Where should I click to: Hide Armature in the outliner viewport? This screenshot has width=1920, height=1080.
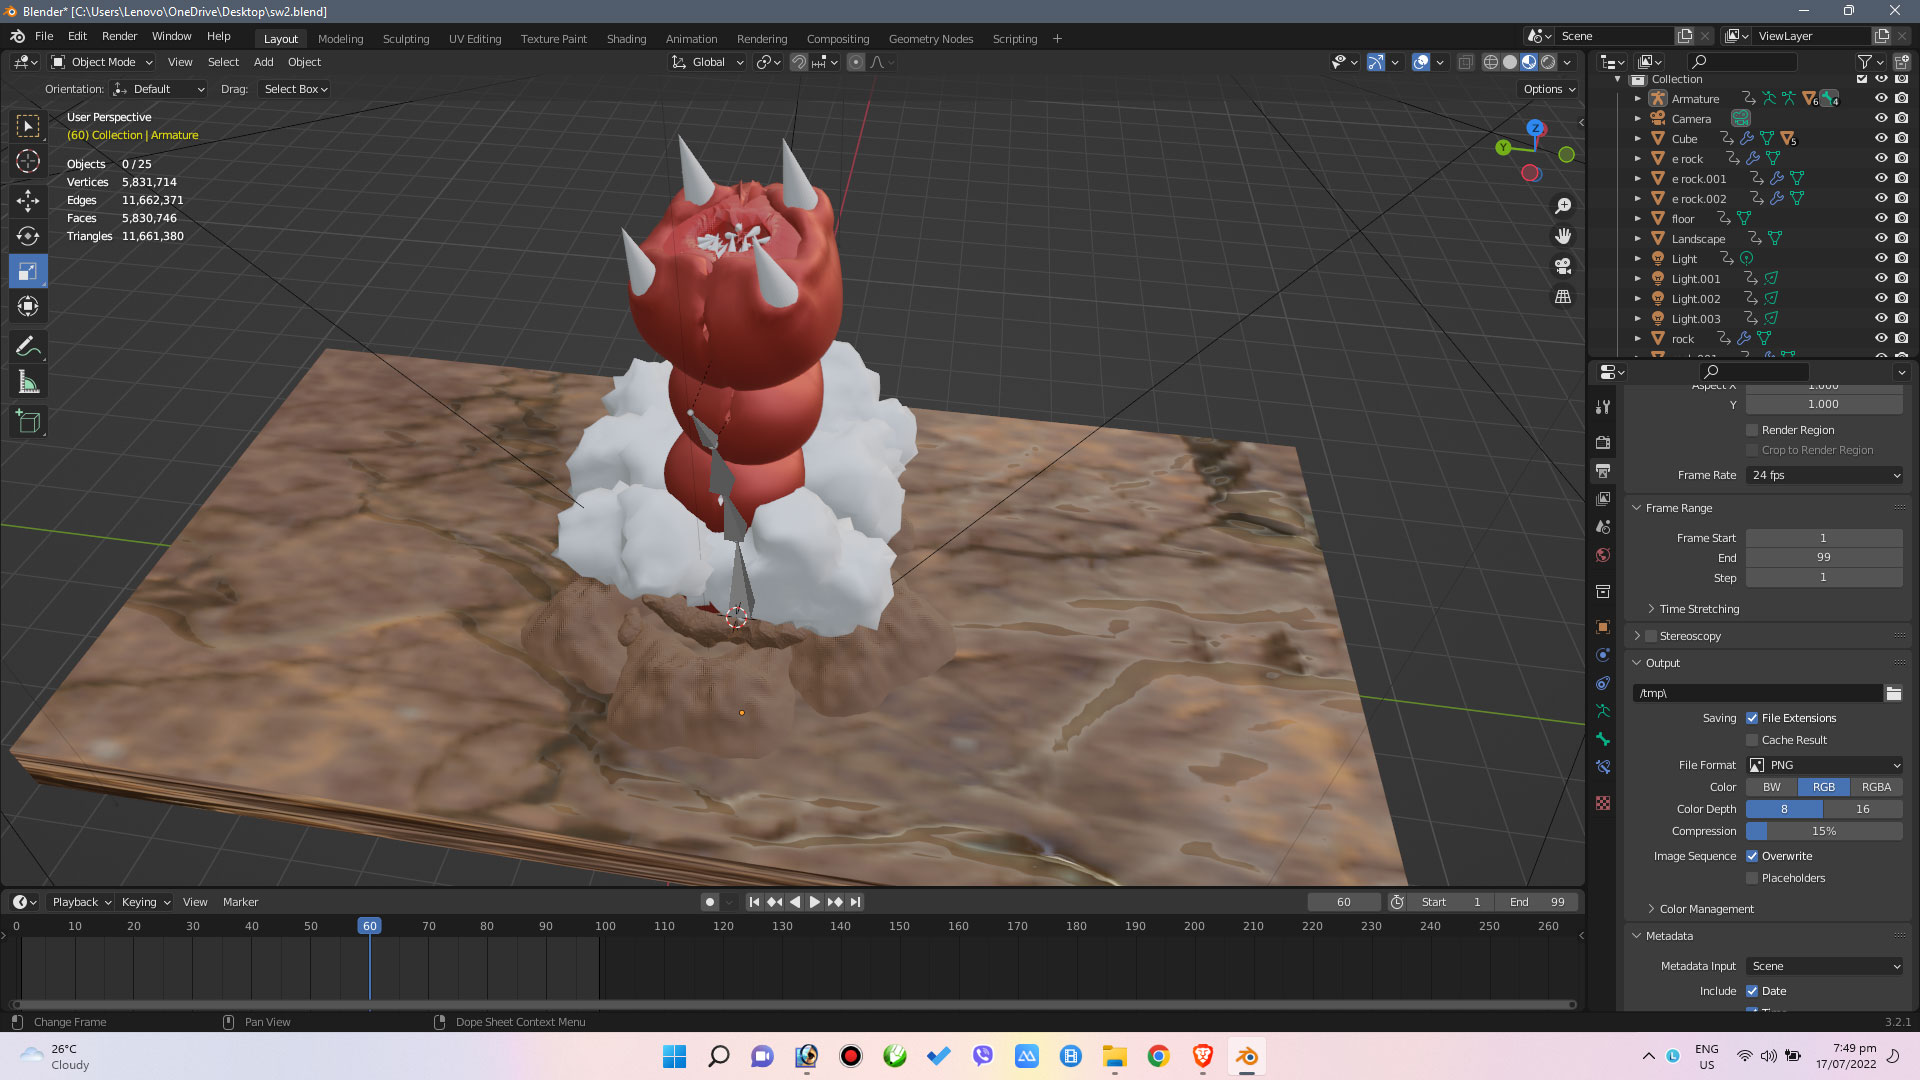coord(1880,98)
